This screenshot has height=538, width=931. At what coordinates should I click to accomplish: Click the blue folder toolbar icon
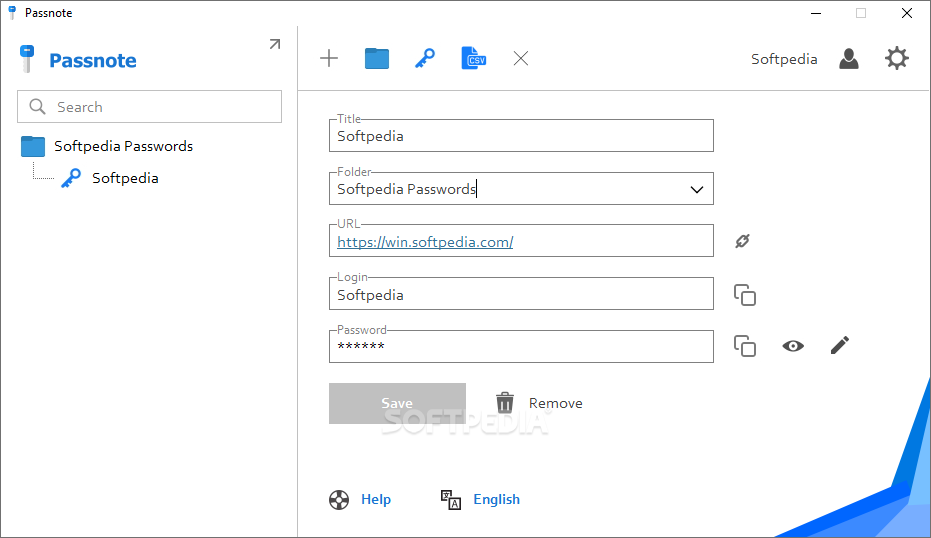pyautogui.click(x=376, y=59)
